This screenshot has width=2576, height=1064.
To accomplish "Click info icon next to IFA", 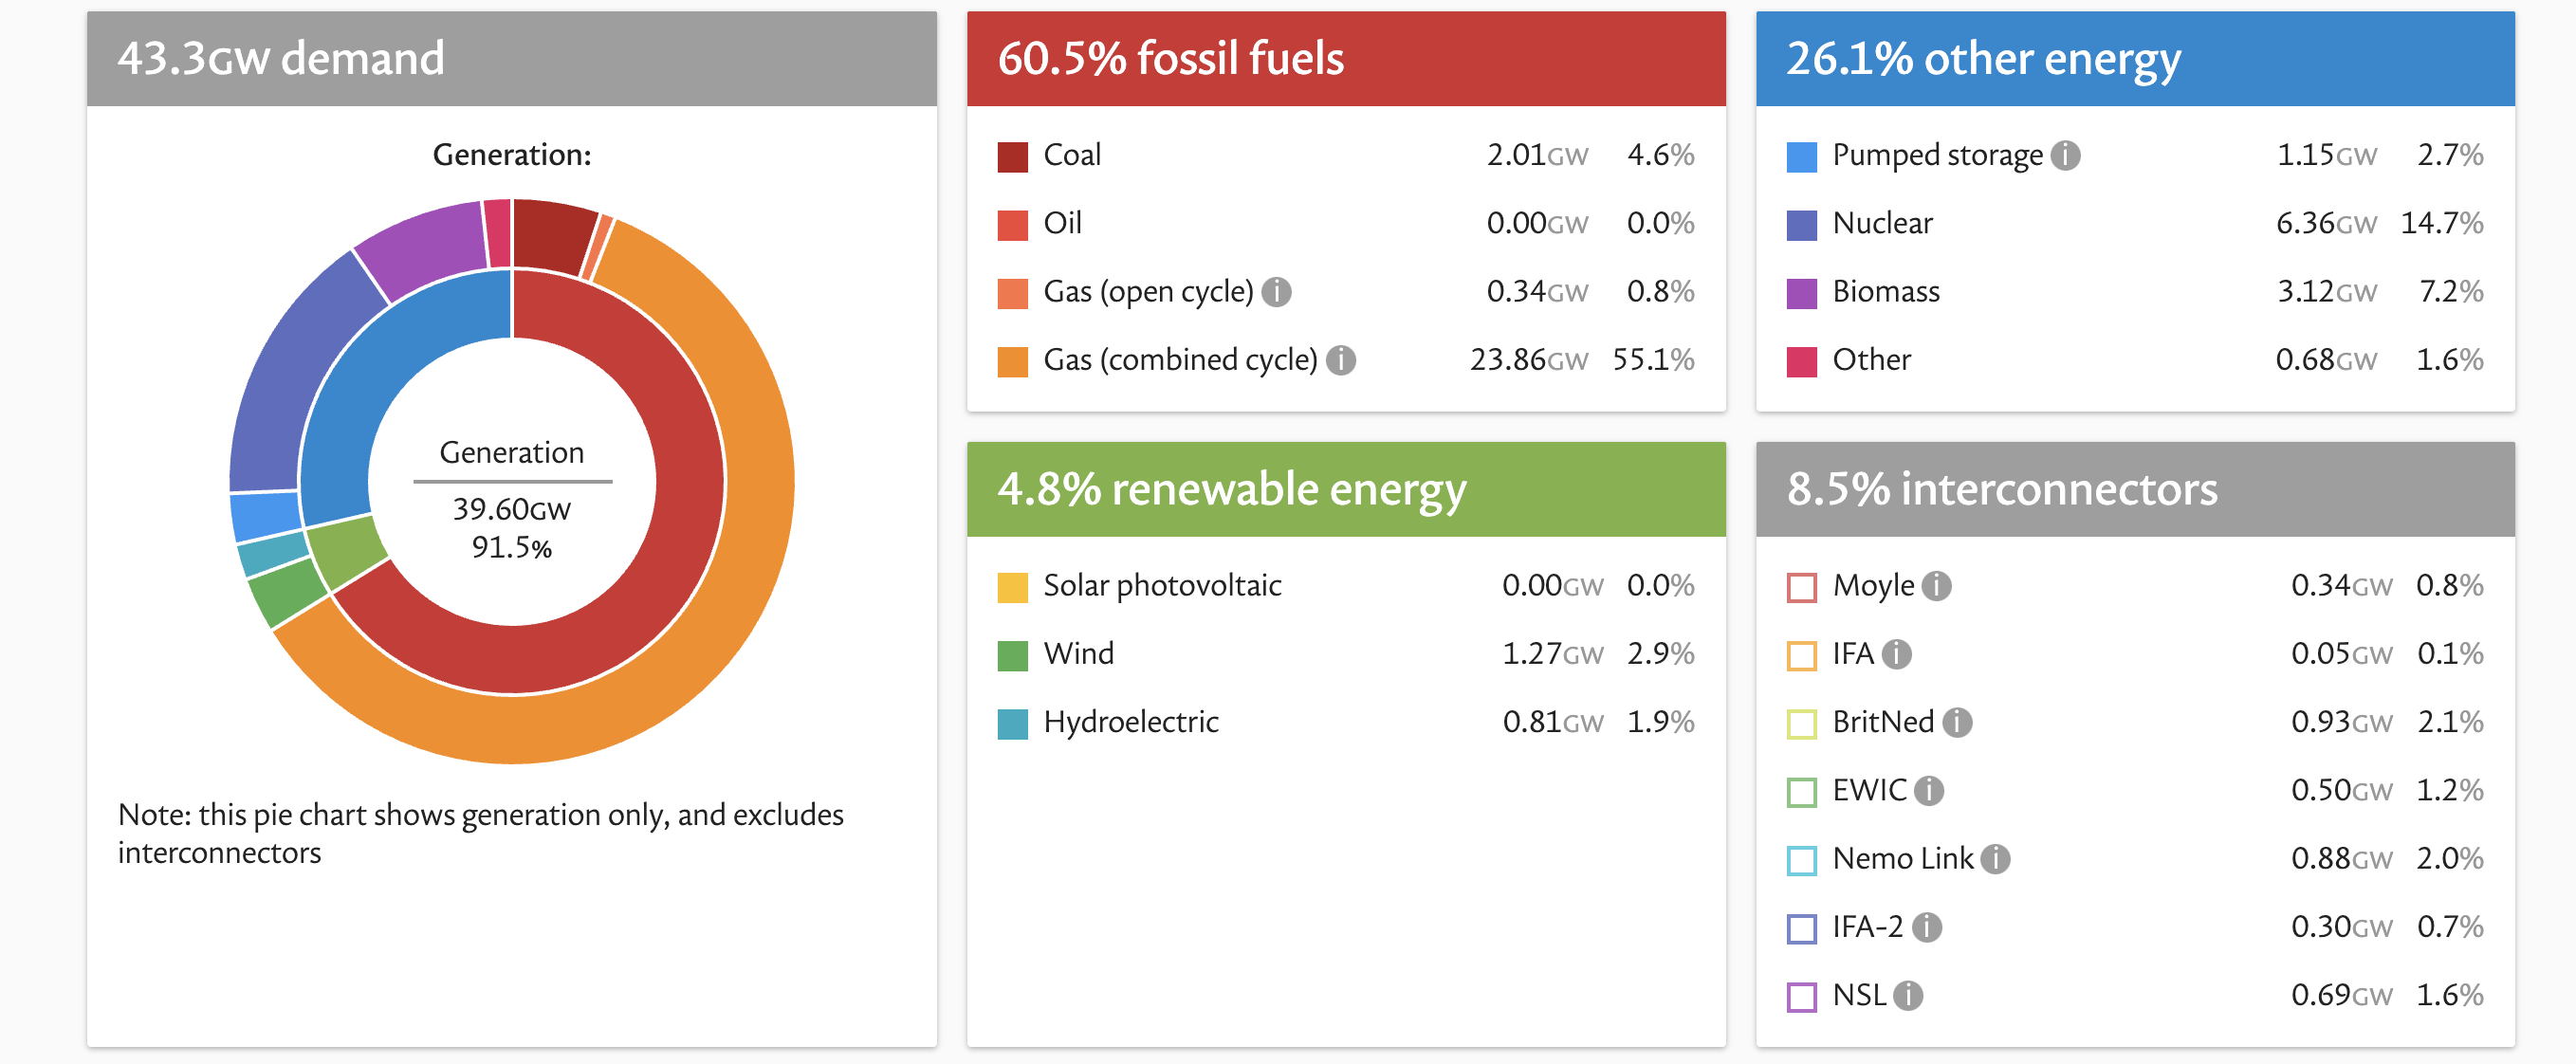I will pyautogui.click(x=1896, y=654).
